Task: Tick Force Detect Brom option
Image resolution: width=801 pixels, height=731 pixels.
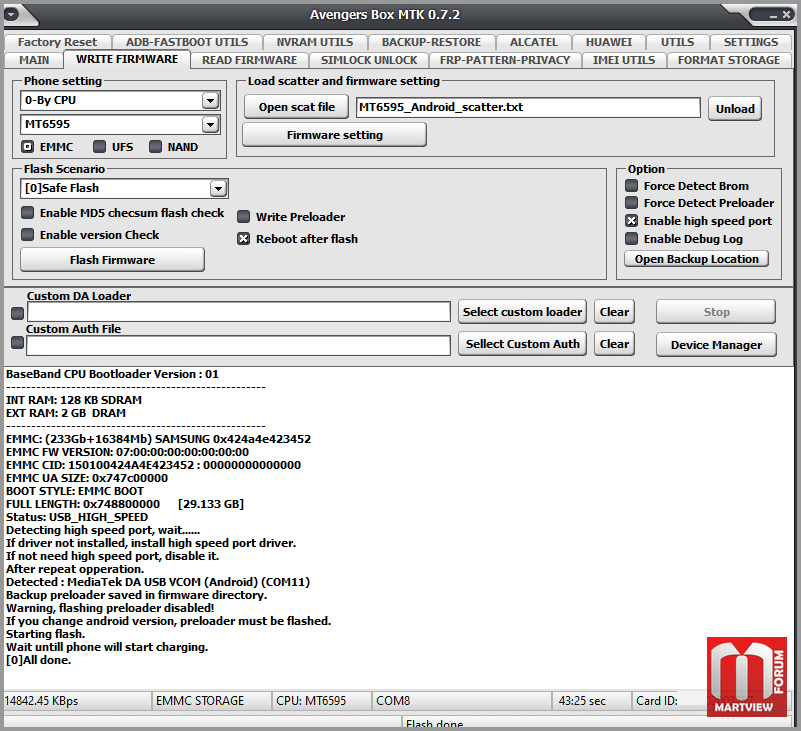Action: 631,185
